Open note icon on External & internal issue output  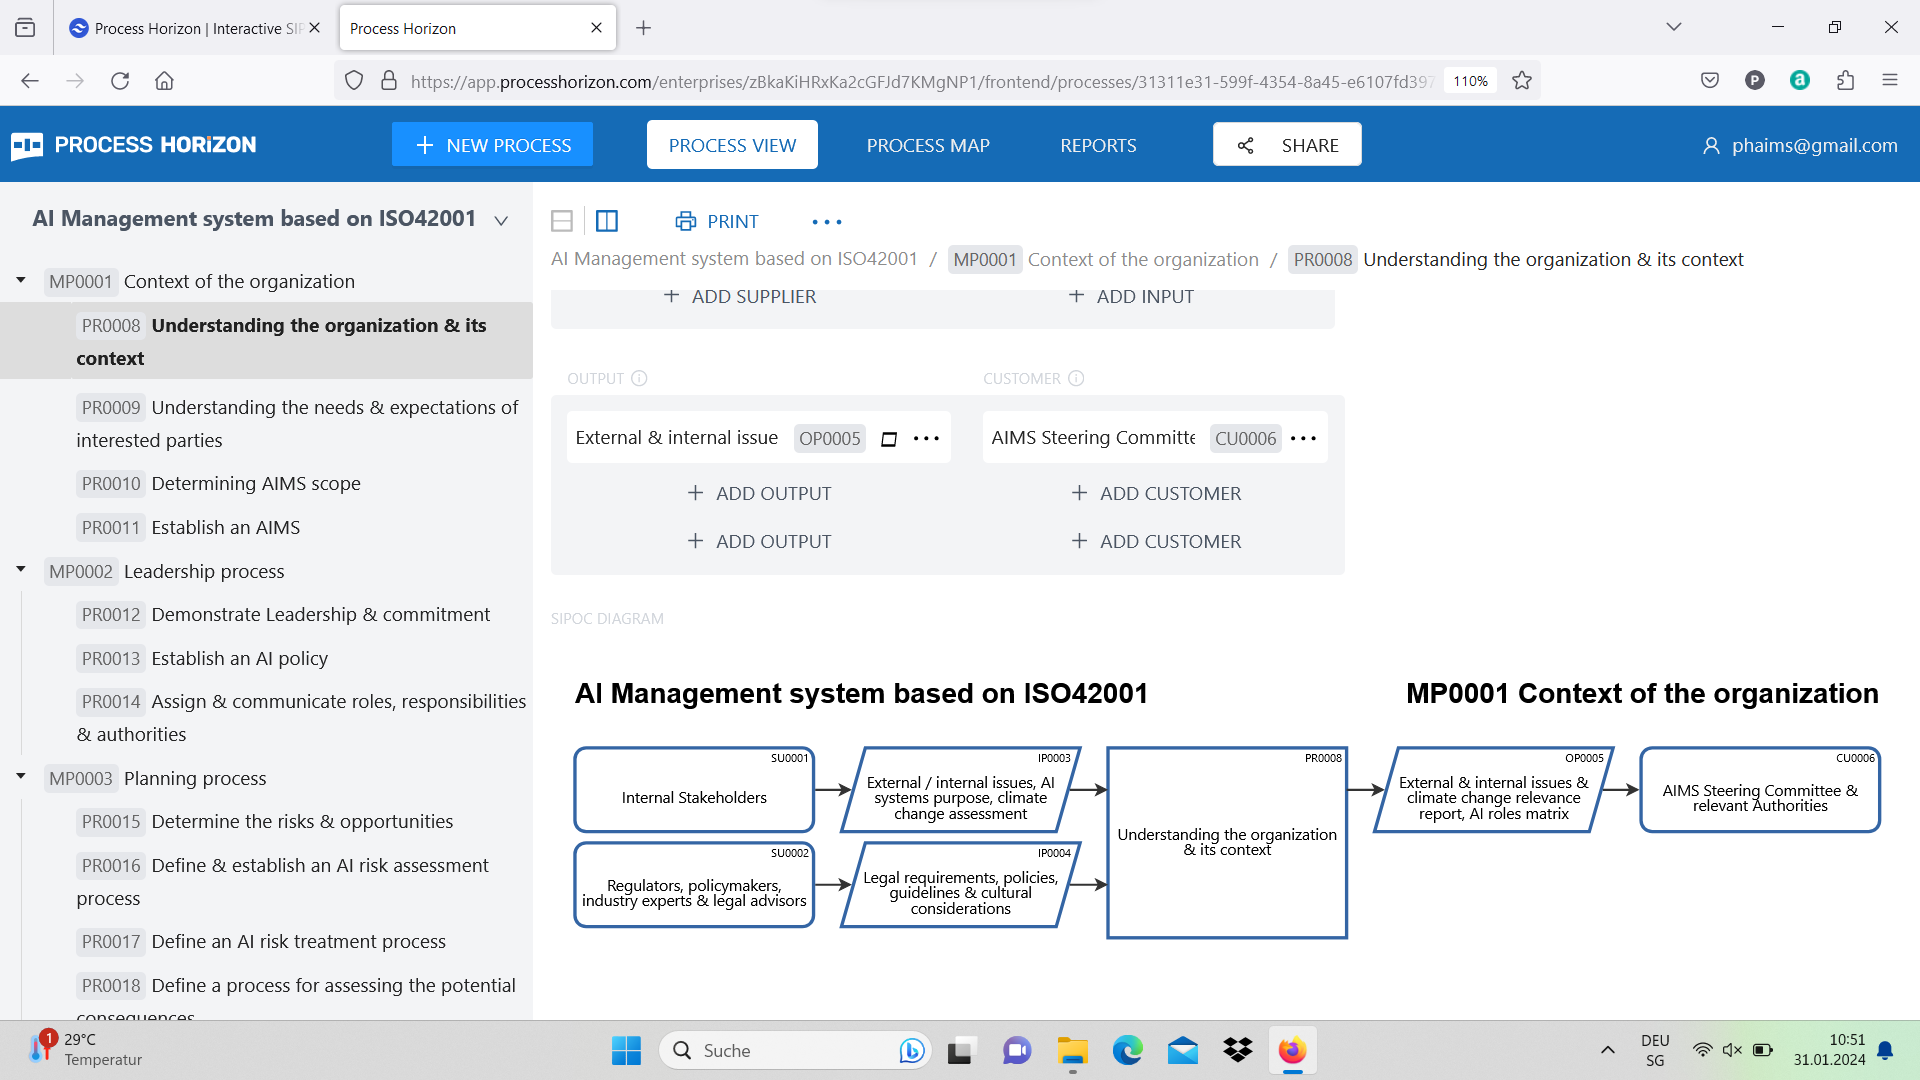(889, 439)
